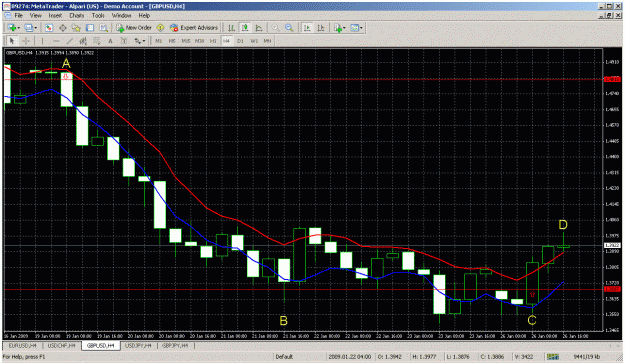
Task: Zoom out of the chart
Action: tap(289, 27)
